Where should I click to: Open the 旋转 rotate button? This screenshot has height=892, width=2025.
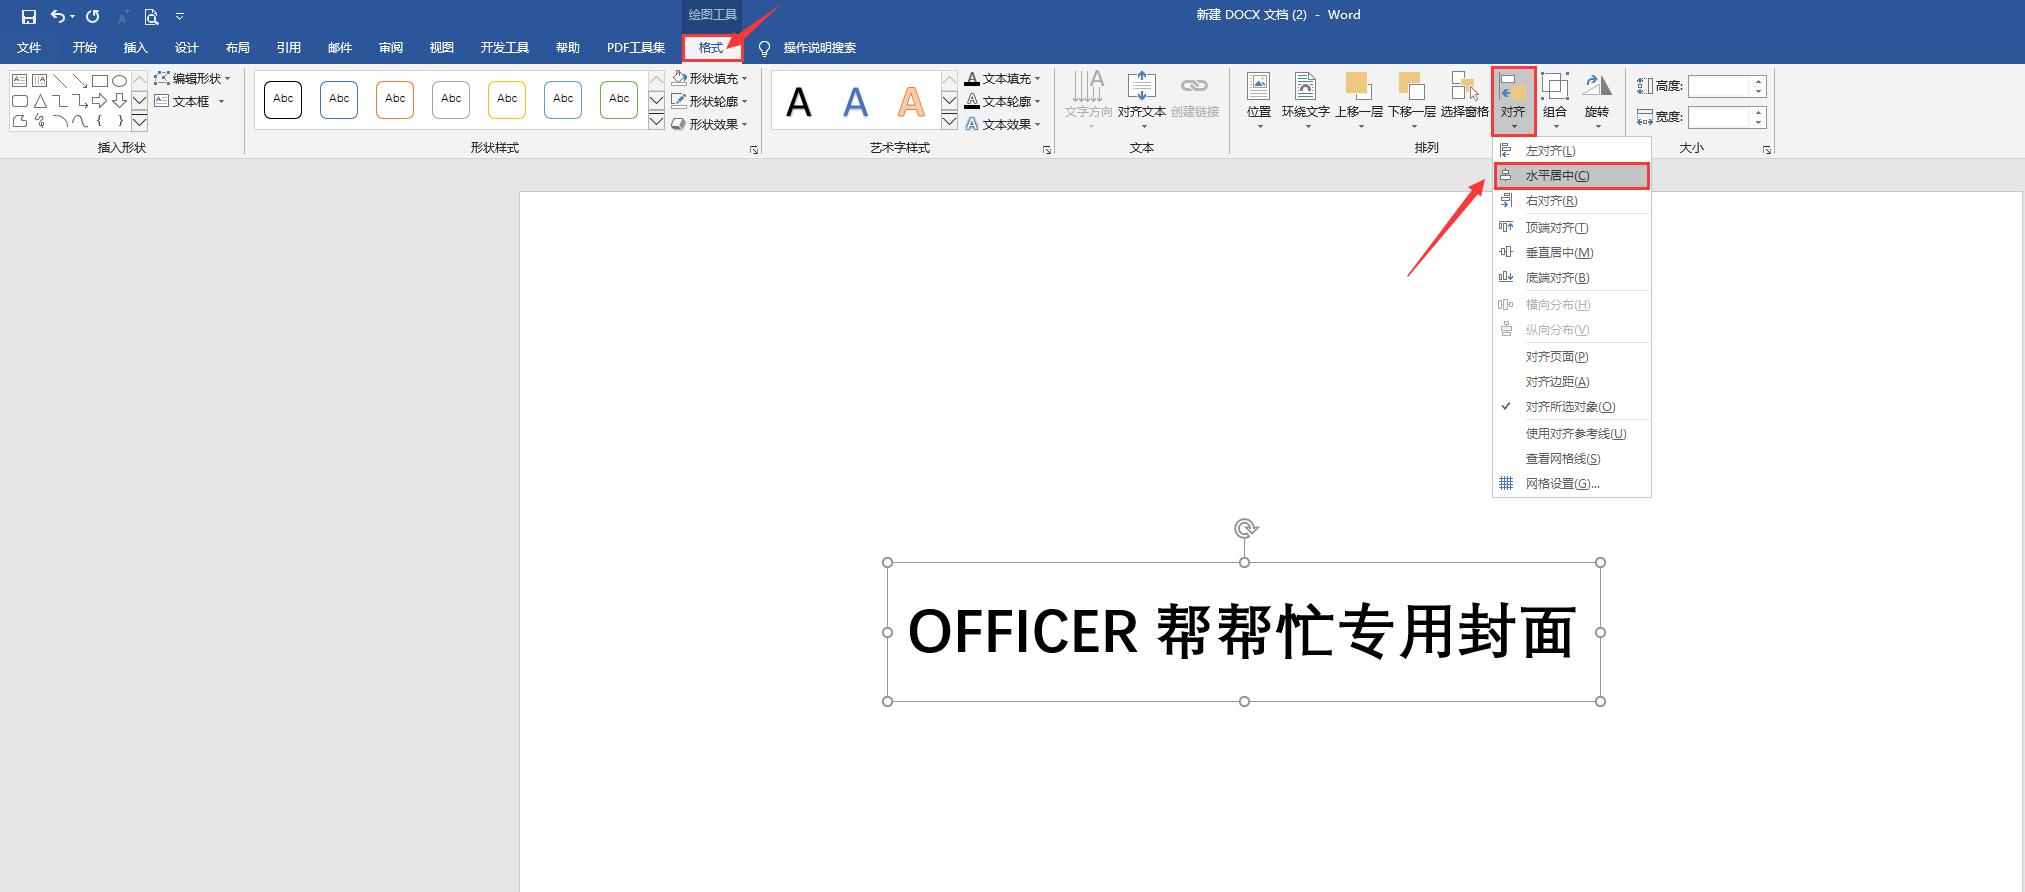[1597, 98]
